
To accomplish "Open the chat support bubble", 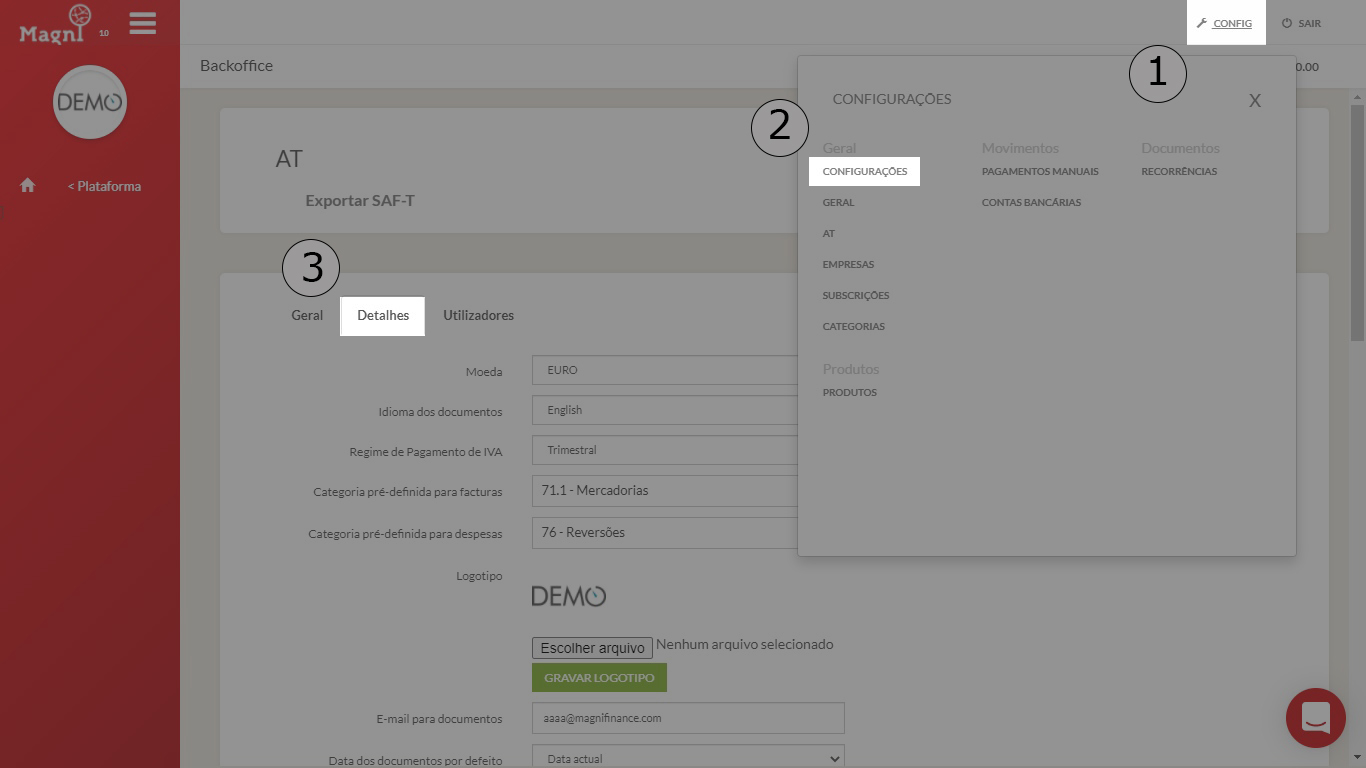I will (x=1315, y=718).
